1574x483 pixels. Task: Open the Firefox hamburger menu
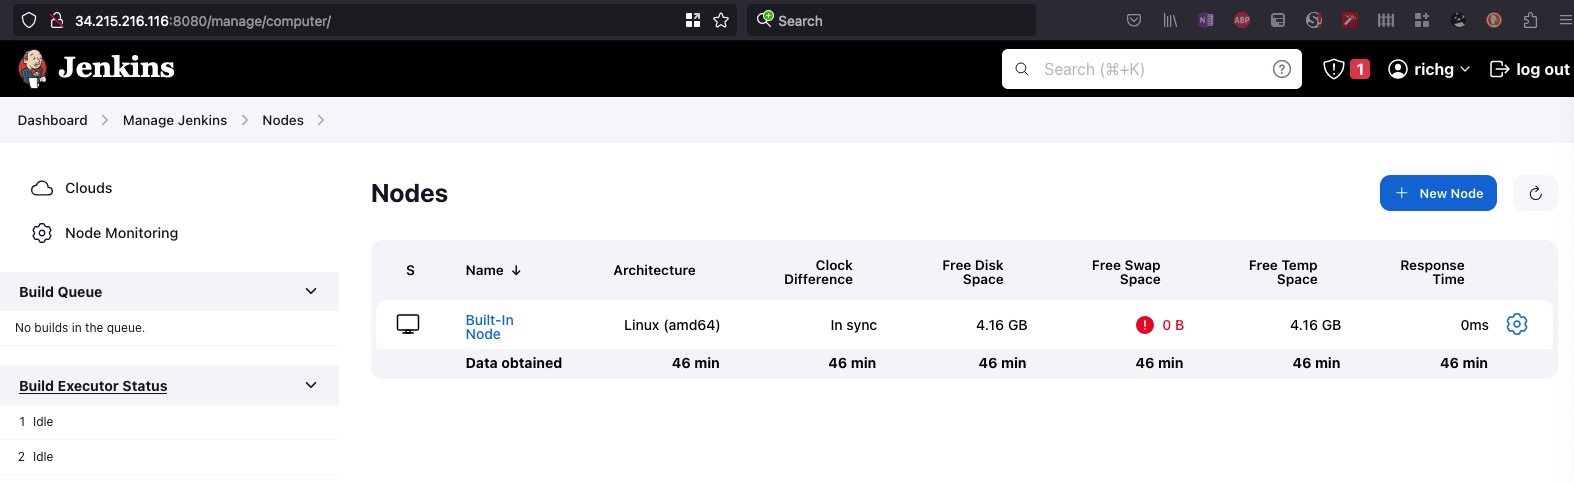click(x=1565, y=20)
